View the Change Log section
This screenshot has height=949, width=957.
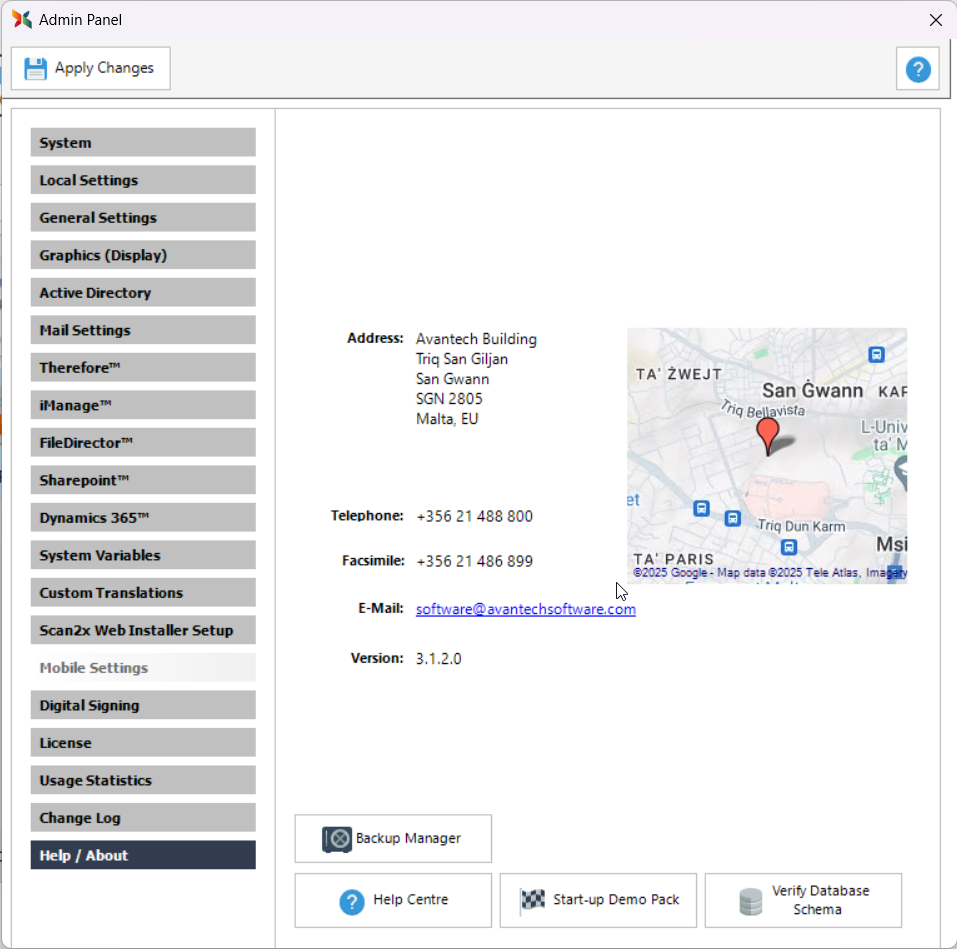coord(143,818)
